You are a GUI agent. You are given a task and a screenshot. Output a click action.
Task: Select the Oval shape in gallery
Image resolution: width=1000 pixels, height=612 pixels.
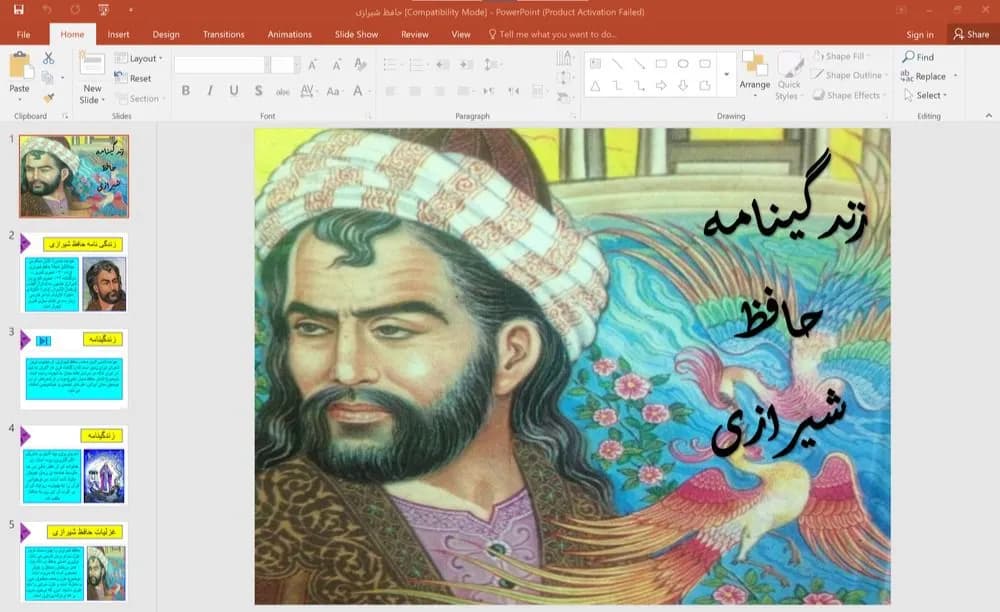pyautogui.click(x=683, y=64)
